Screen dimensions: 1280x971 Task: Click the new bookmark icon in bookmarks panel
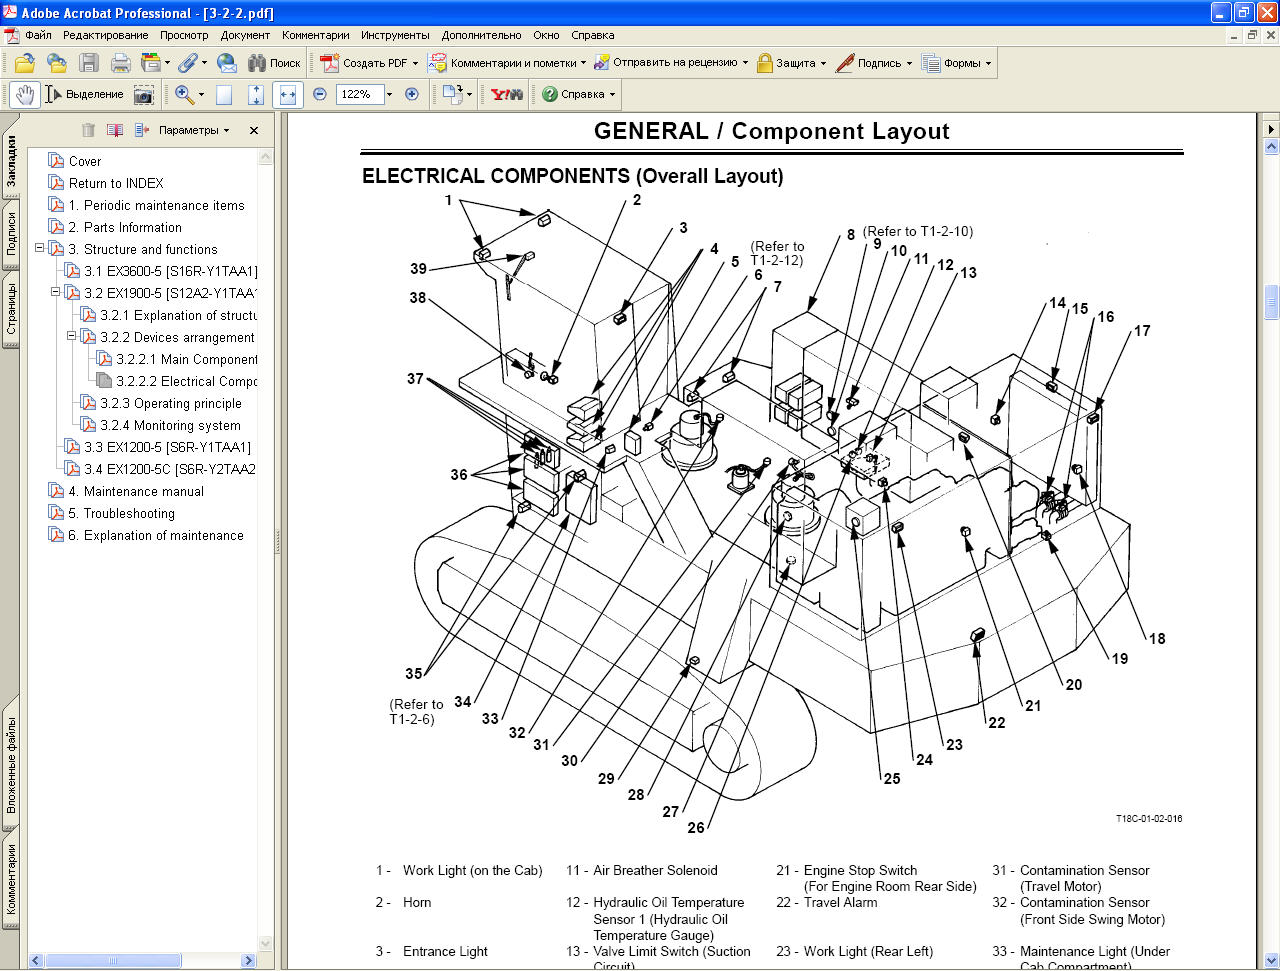pyautogui.click(x=115, y=130)
